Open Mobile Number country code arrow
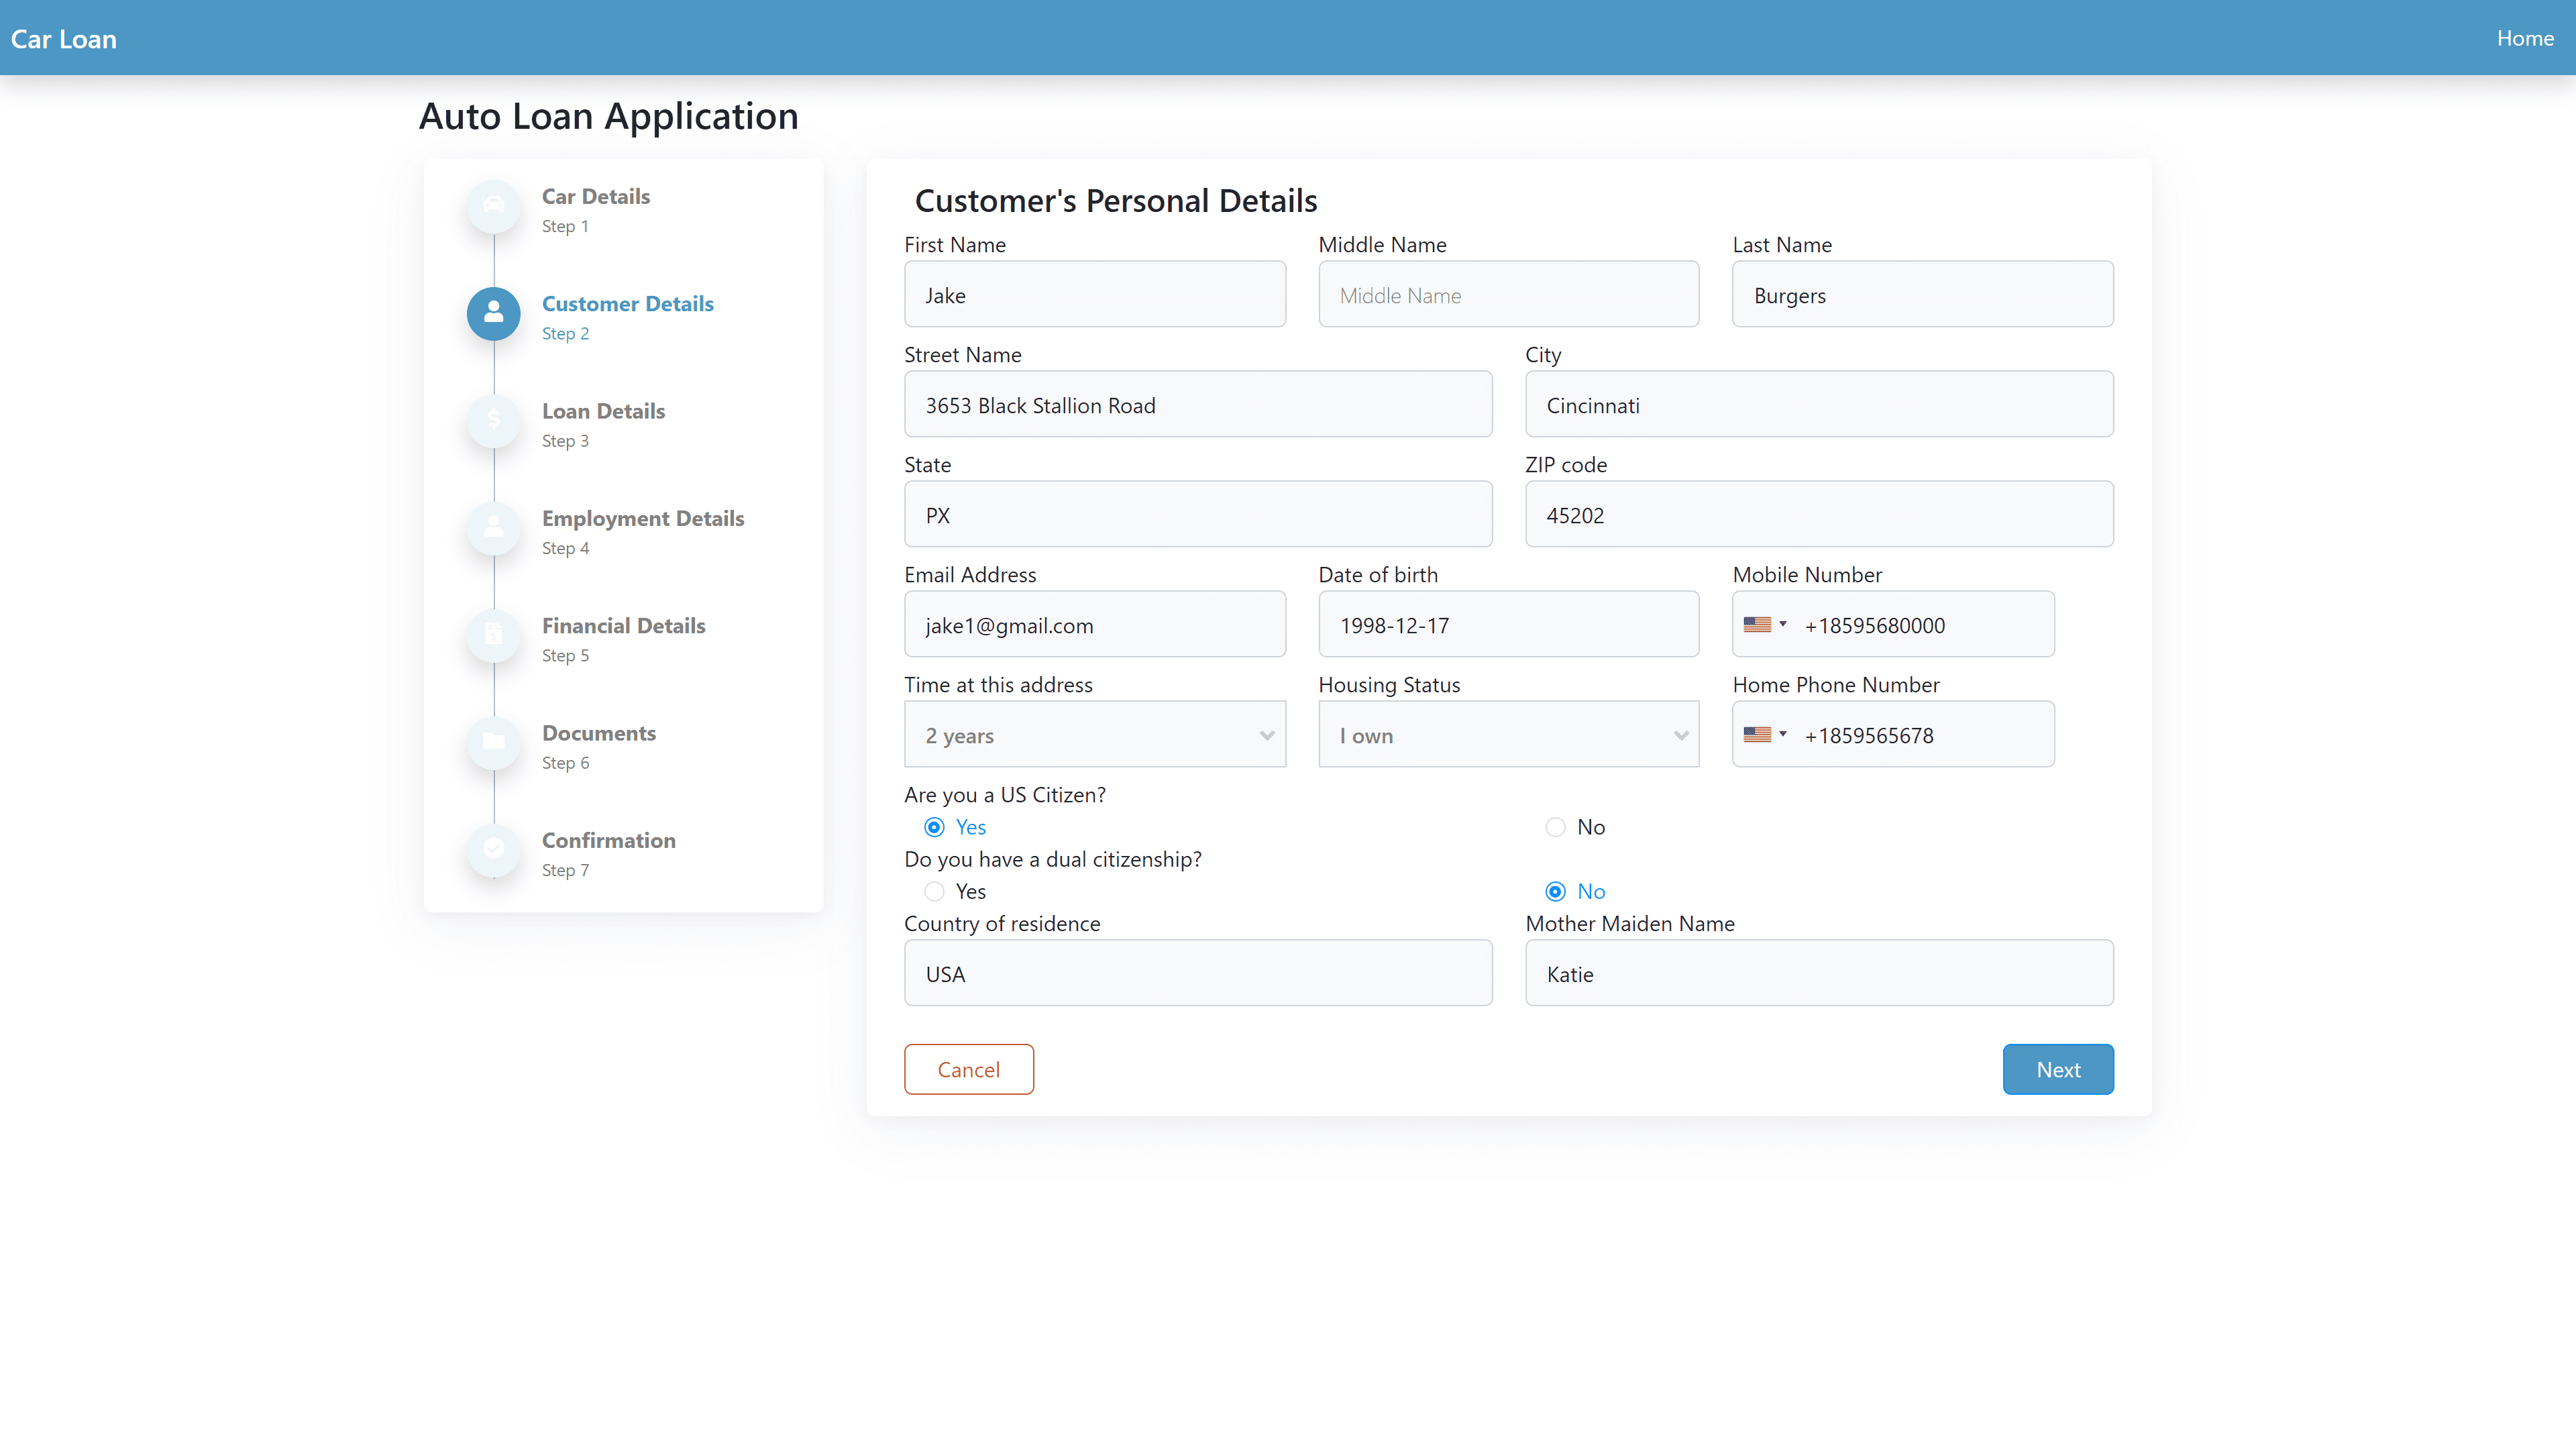The image size is (2576, 1449). pyautogui.click(x=1783, y=624)
